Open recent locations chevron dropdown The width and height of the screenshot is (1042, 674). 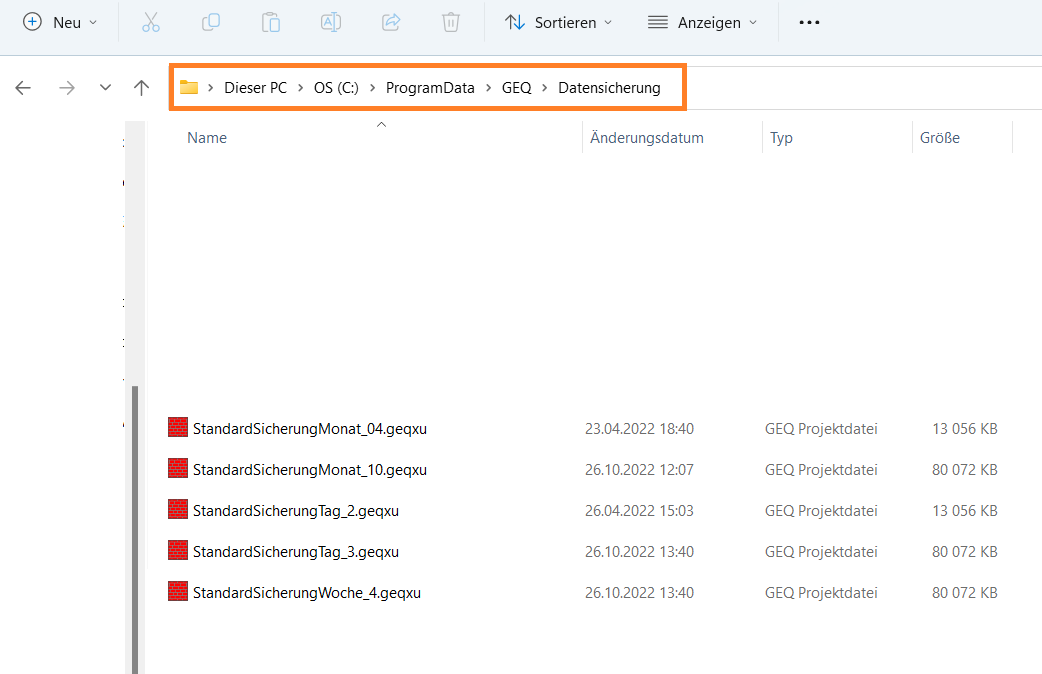pos(105,88)
